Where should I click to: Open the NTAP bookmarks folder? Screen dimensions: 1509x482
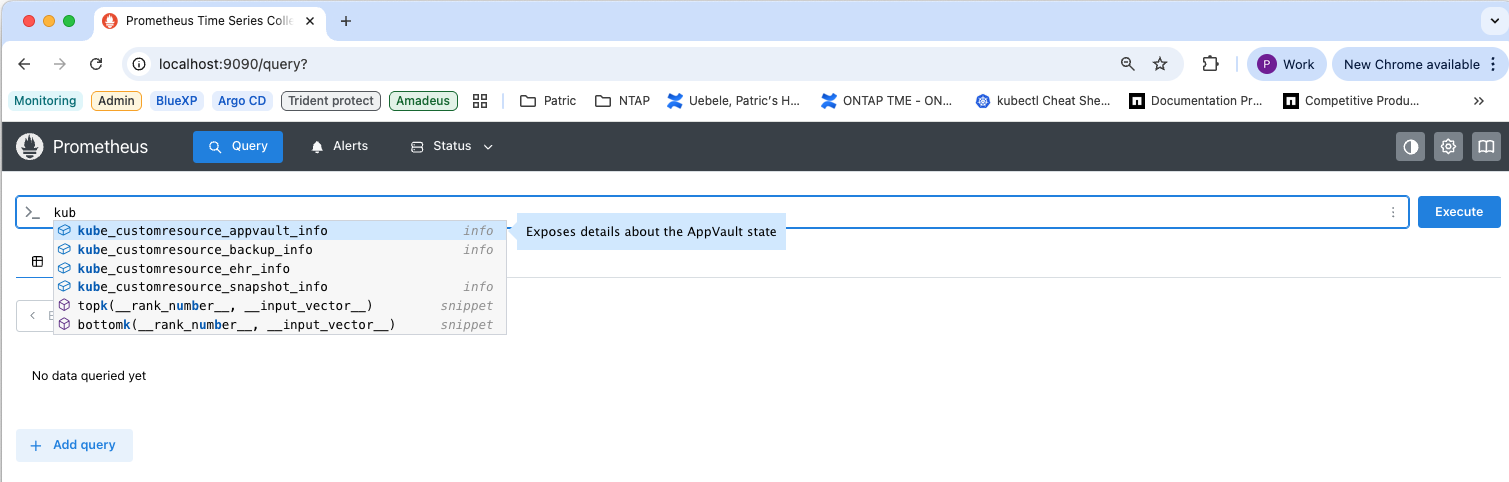click(x=622, y=101)
